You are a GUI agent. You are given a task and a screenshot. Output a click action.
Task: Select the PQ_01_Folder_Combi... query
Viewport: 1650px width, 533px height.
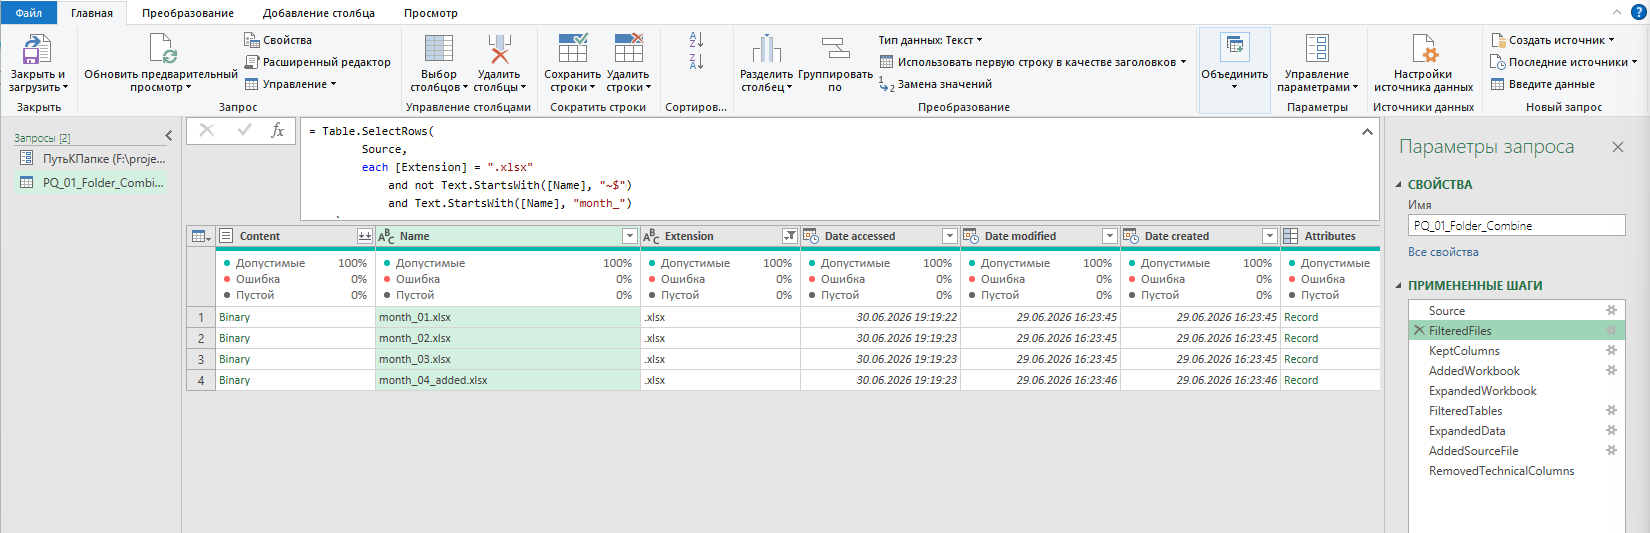coord(92,183)
